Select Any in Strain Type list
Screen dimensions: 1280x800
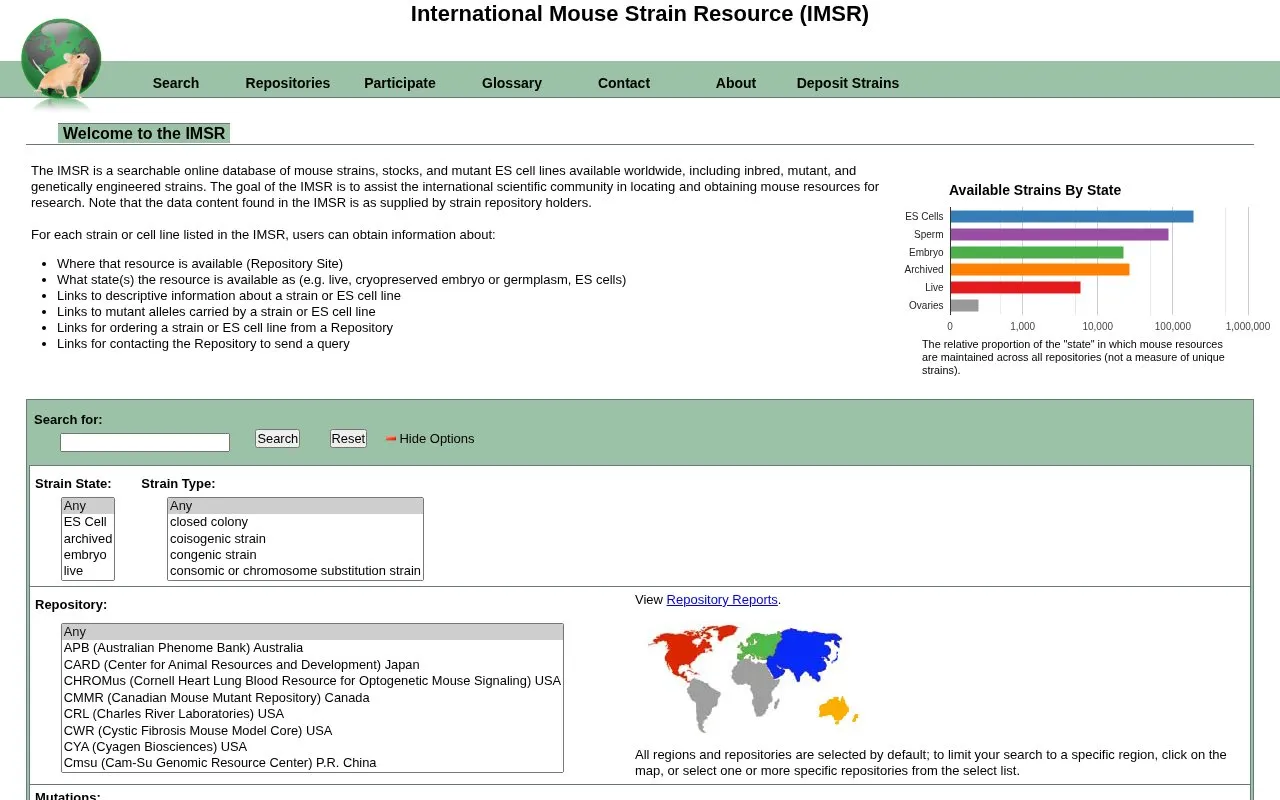[x=295, y=506]
